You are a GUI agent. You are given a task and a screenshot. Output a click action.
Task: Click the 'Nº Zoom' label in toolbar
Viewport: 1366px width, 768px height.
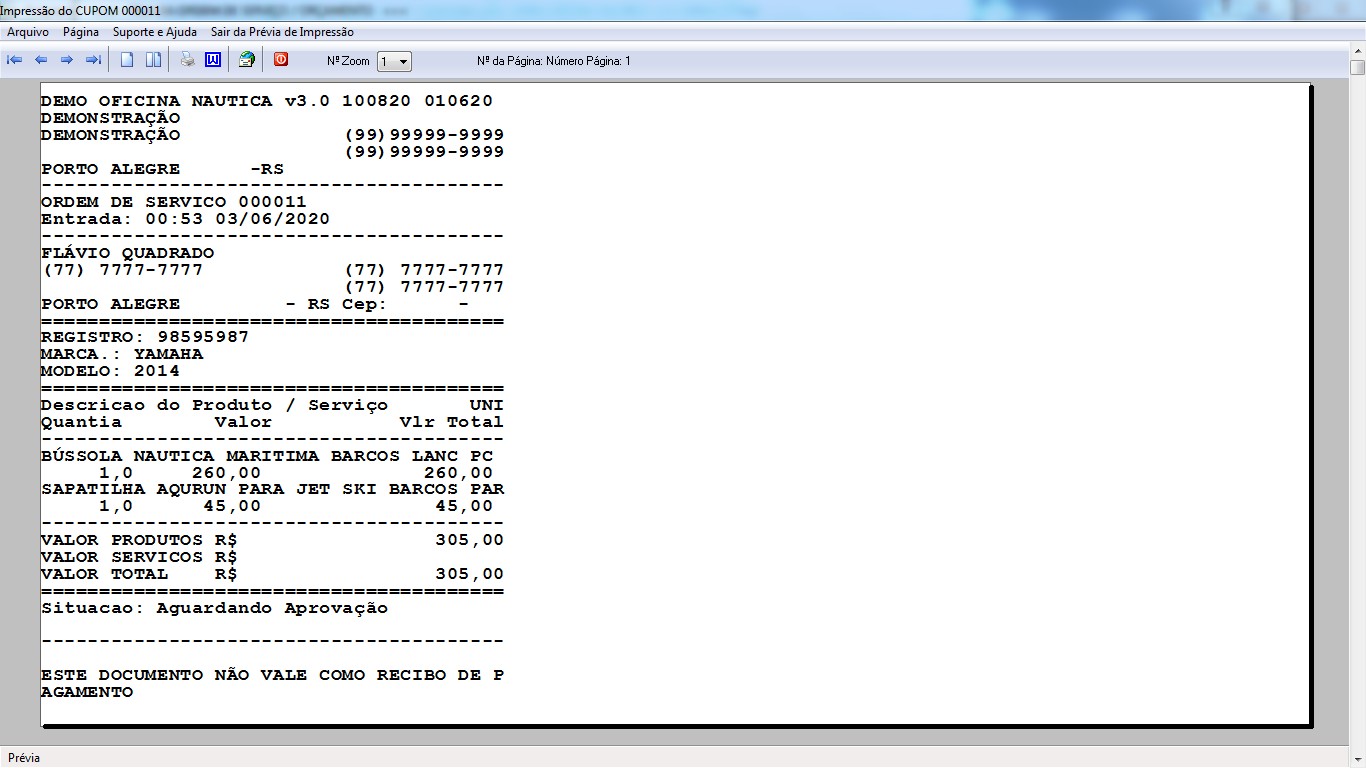tap(348, 61)
